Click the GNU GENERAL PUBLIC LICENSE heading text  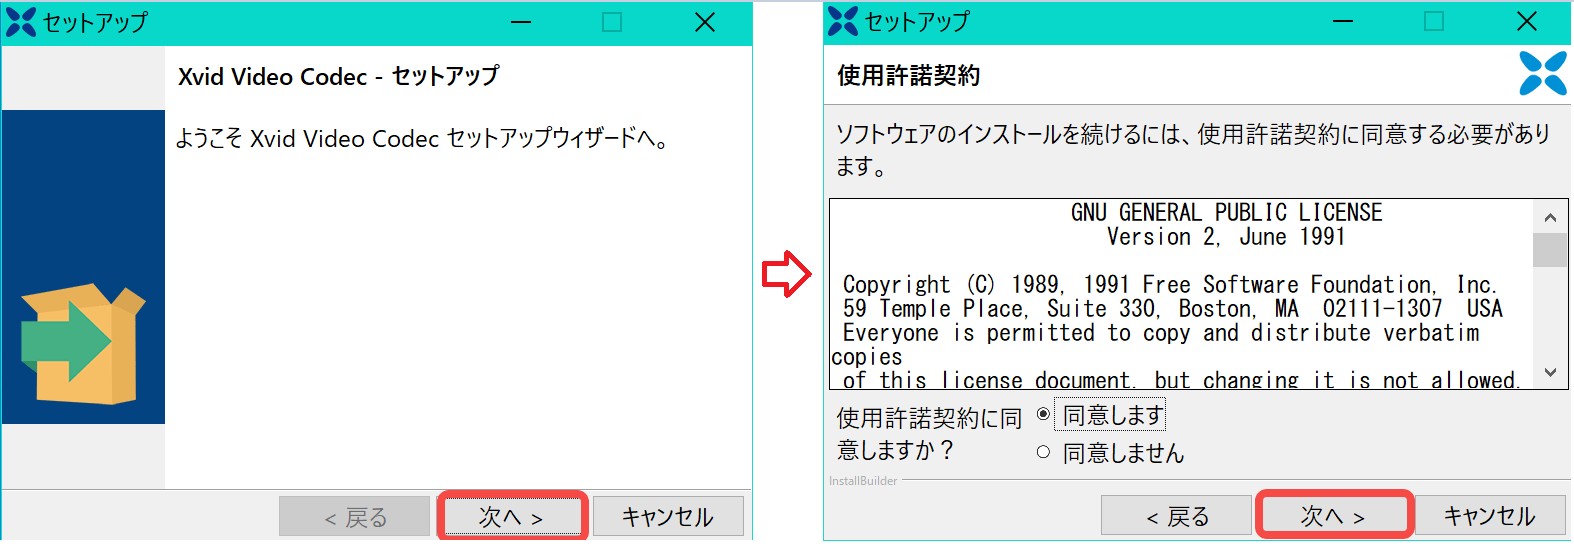coord(1226,212)
